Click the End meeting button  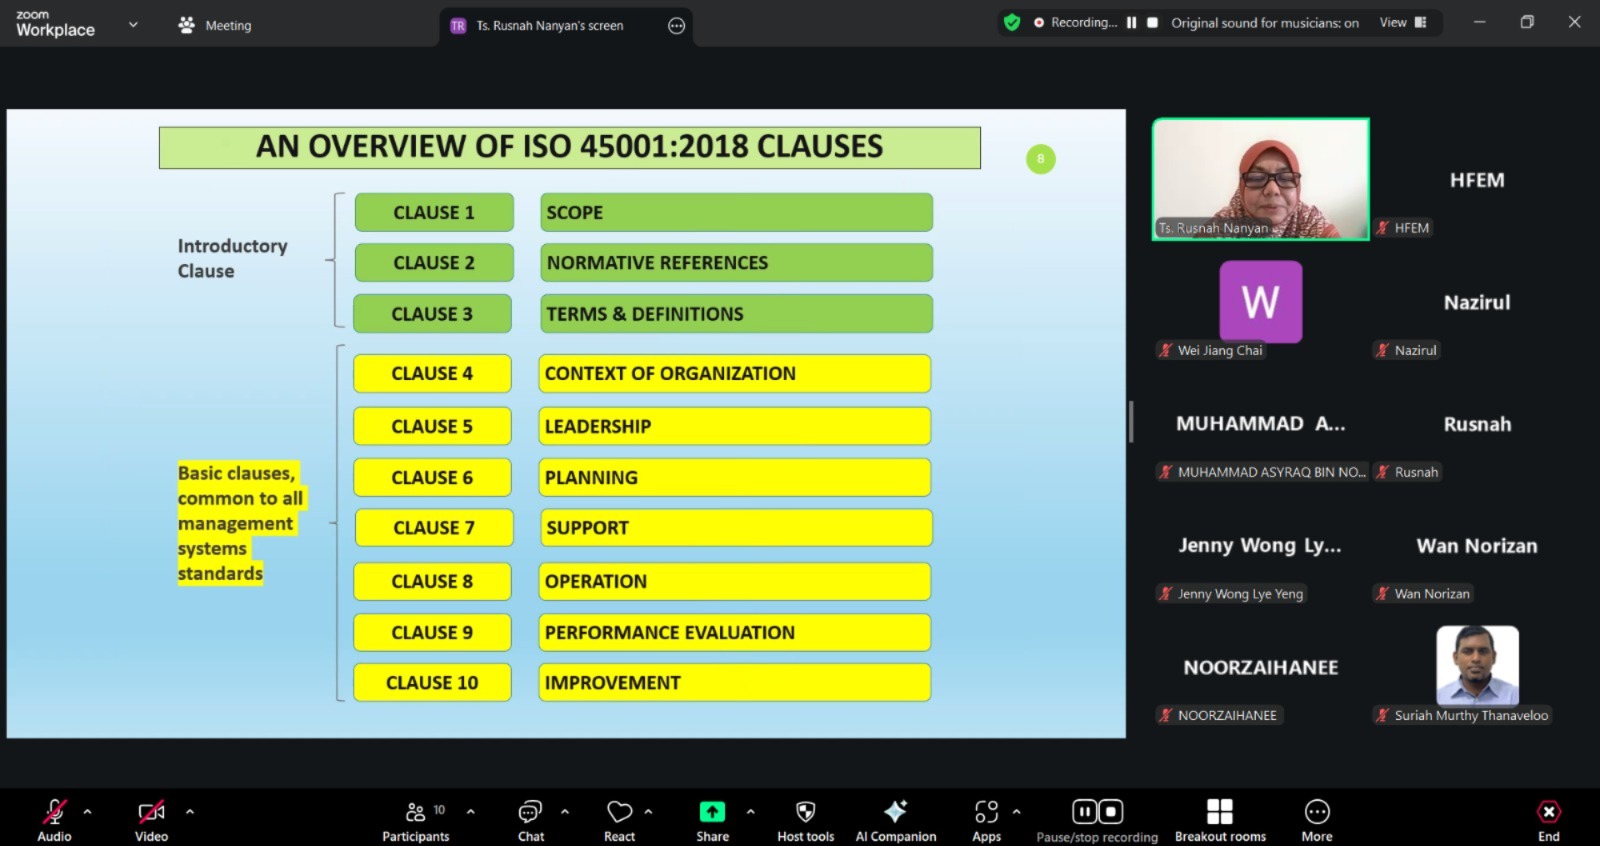(1548, 820)
